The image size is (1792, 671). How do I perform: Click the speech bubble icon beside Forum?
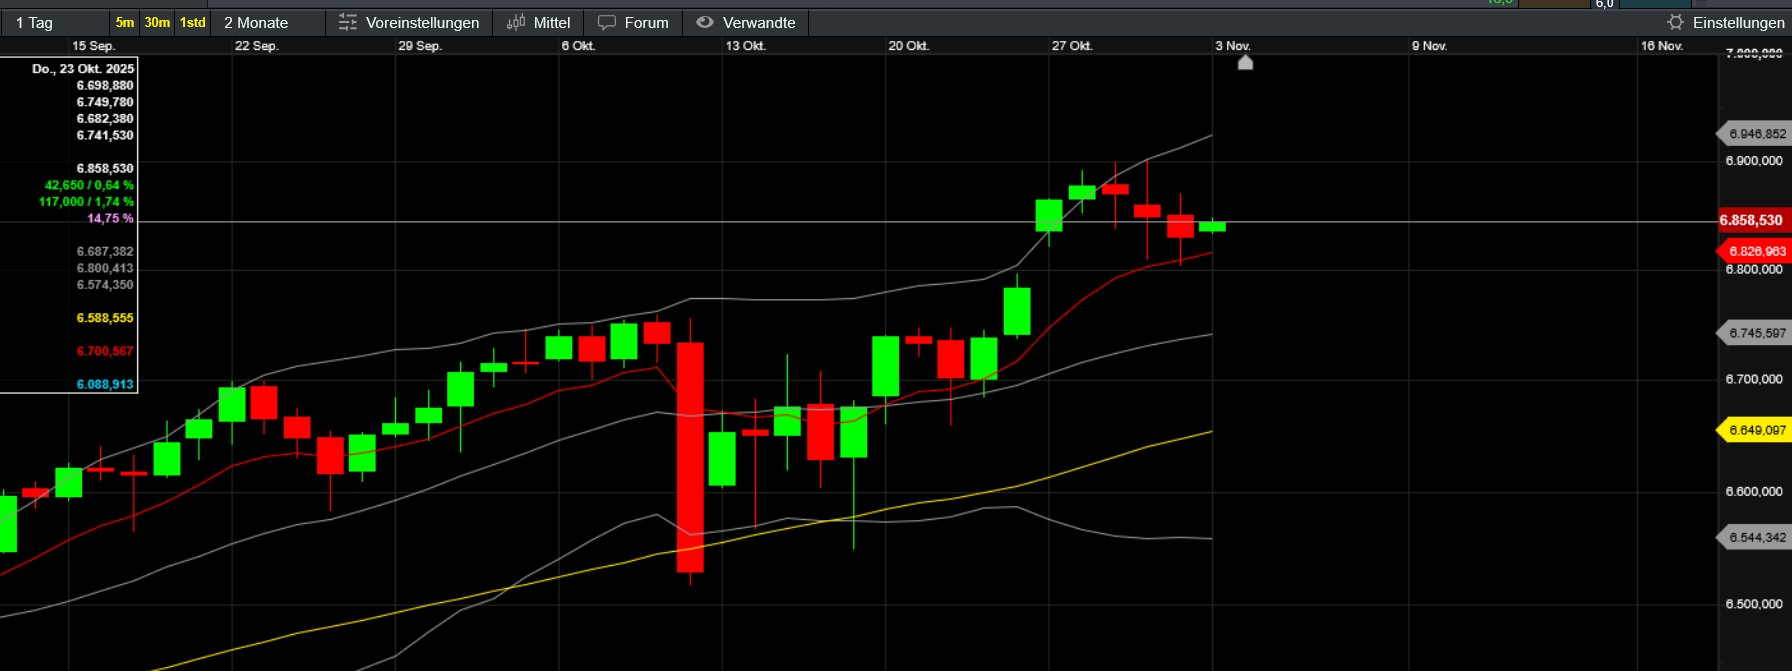point(607,22)
